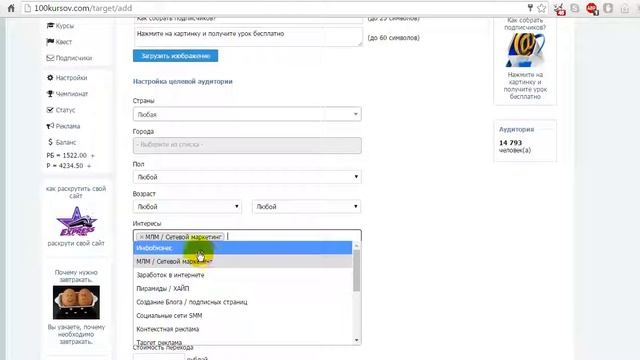This screenshot has width=640, height=360.
Task: Click the key icon in address bar
Action: 530,8
